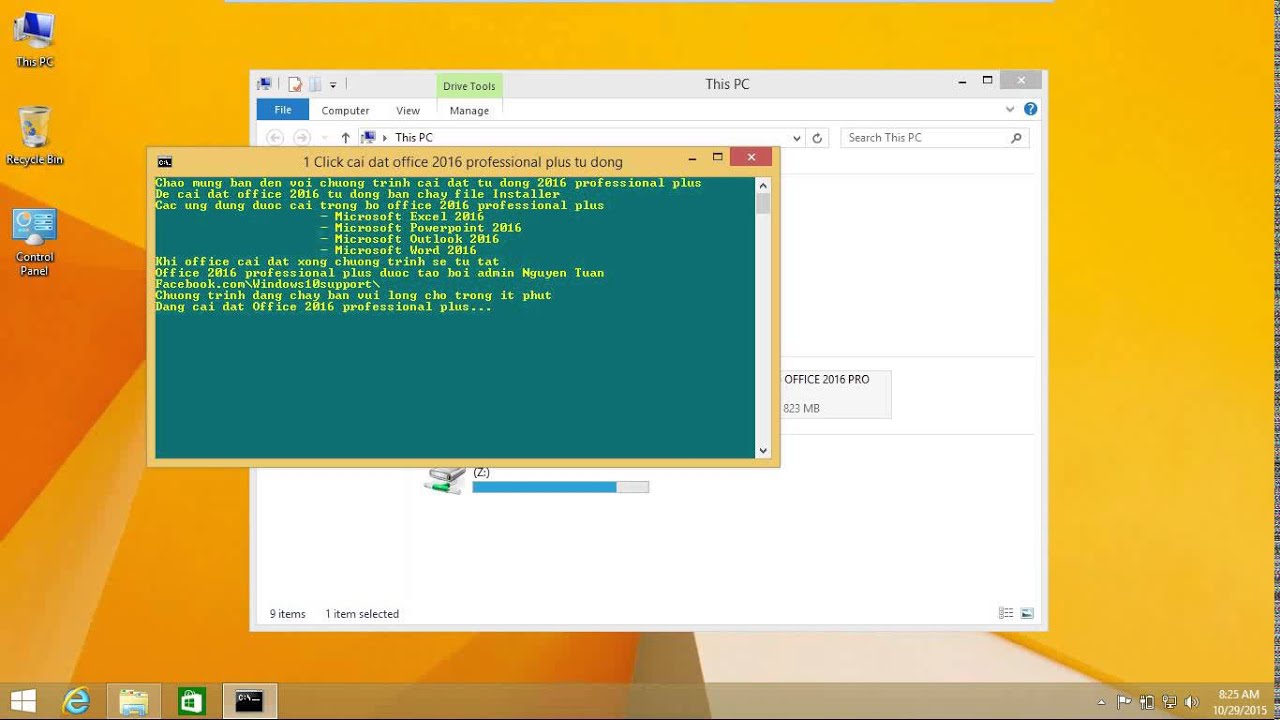Open Action Center flag icon
The height and width of the screenshot is (720, 1280).
1124,702
